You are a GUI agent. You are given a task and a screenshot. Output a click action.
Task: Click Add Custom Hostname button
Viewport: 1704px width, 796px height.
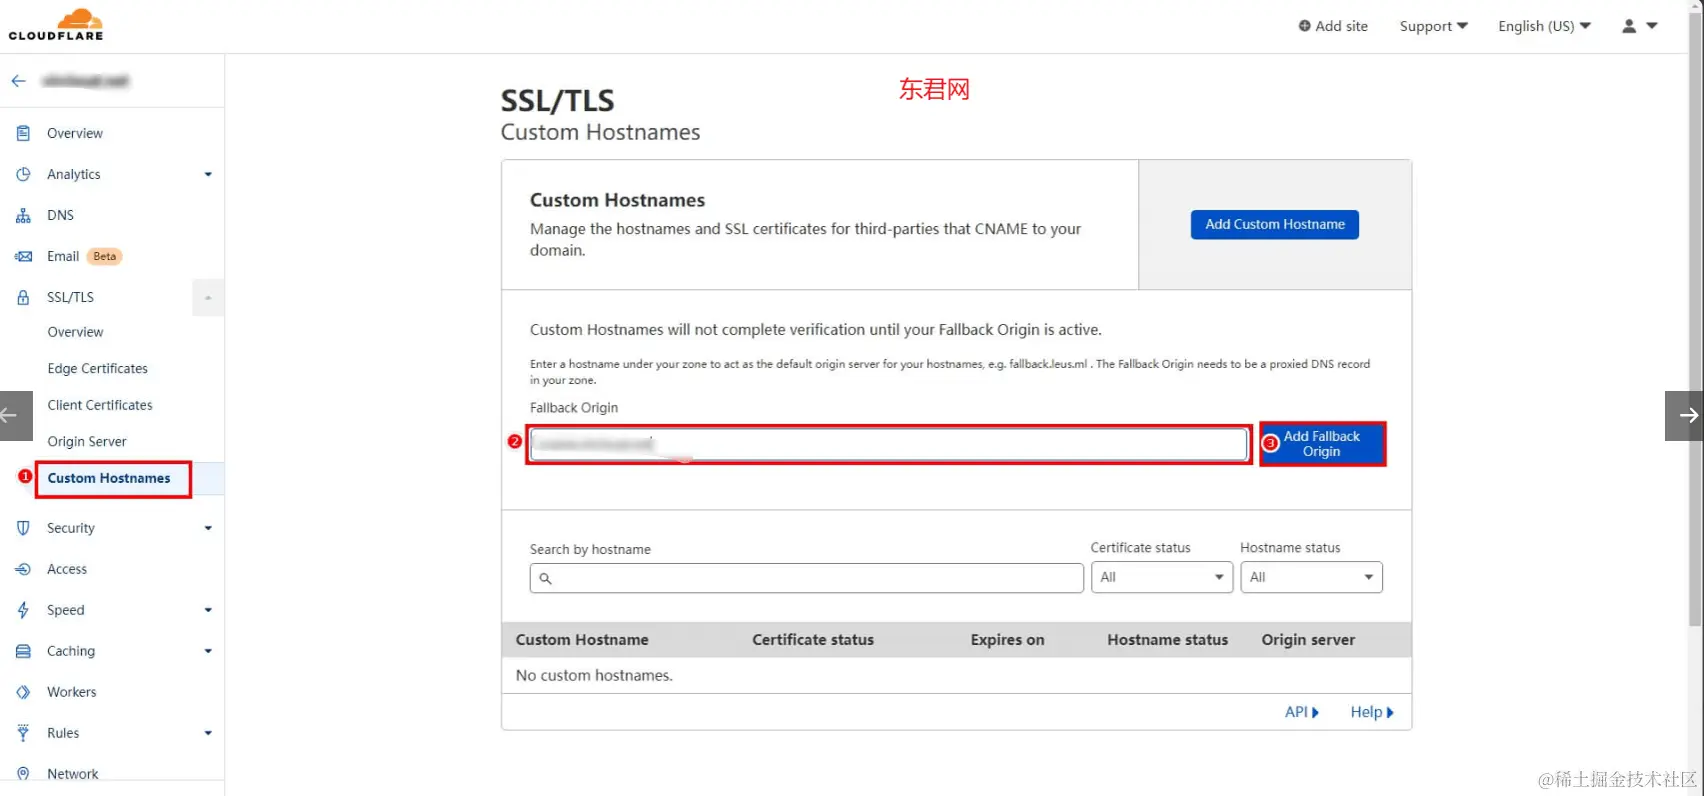[1275, 224]
